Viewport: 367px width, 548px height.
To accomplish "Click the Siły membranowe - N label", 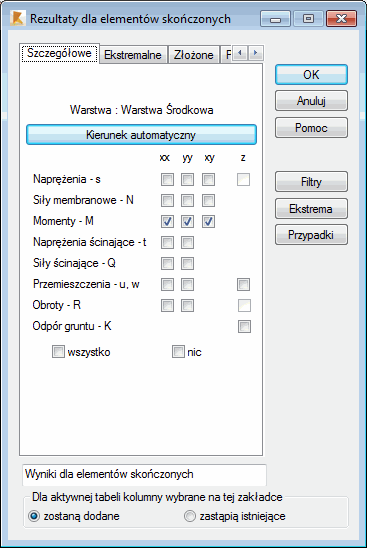I will 83,200.
